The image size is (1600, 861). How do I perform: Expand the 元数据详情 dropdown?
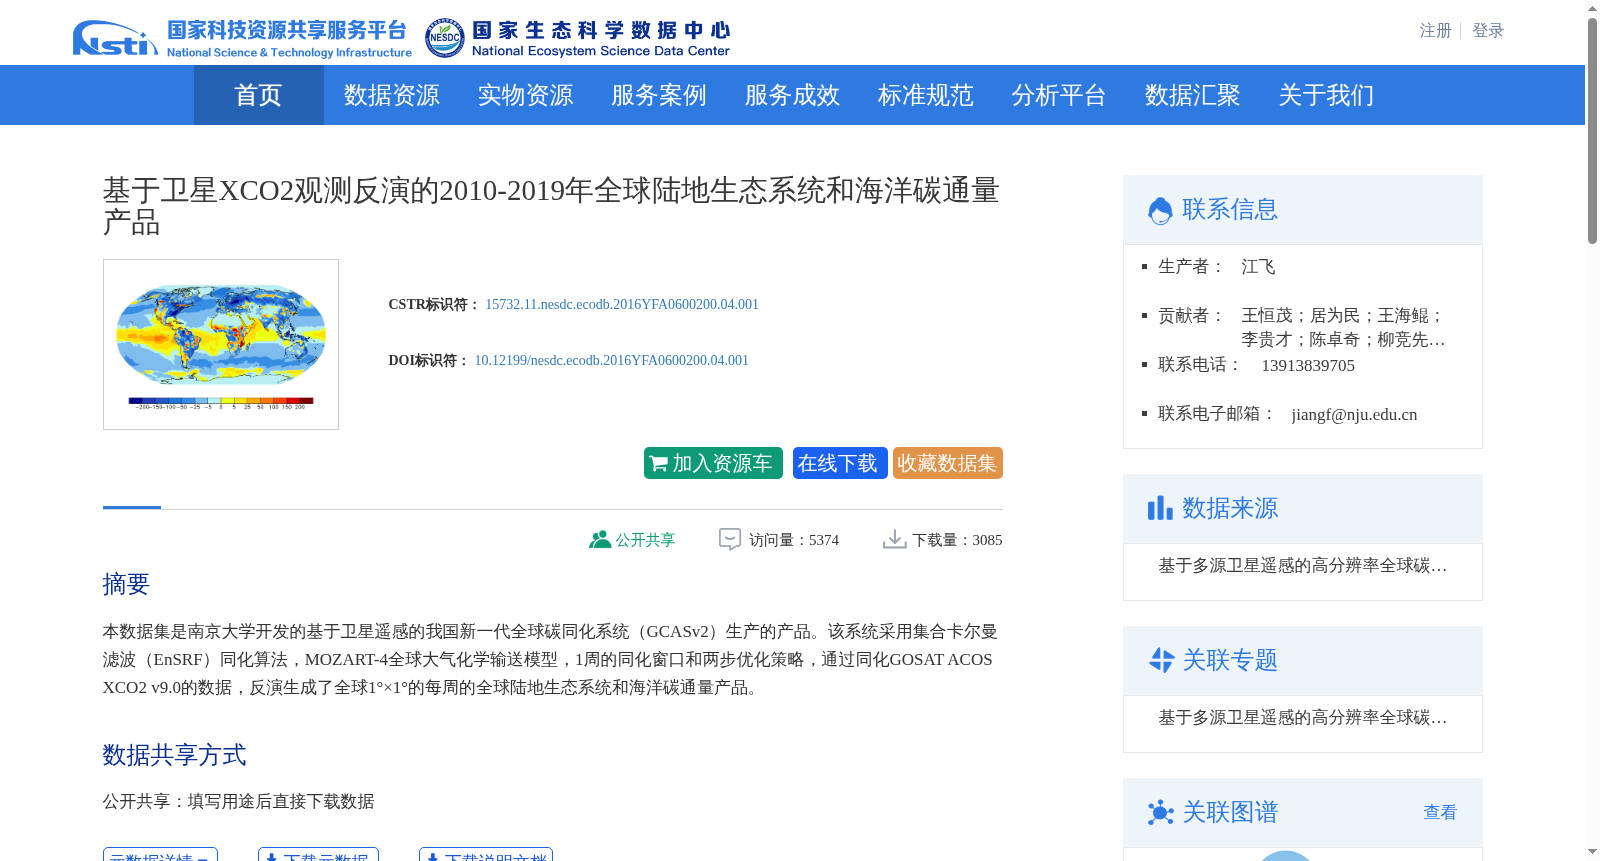coord(160,855)
